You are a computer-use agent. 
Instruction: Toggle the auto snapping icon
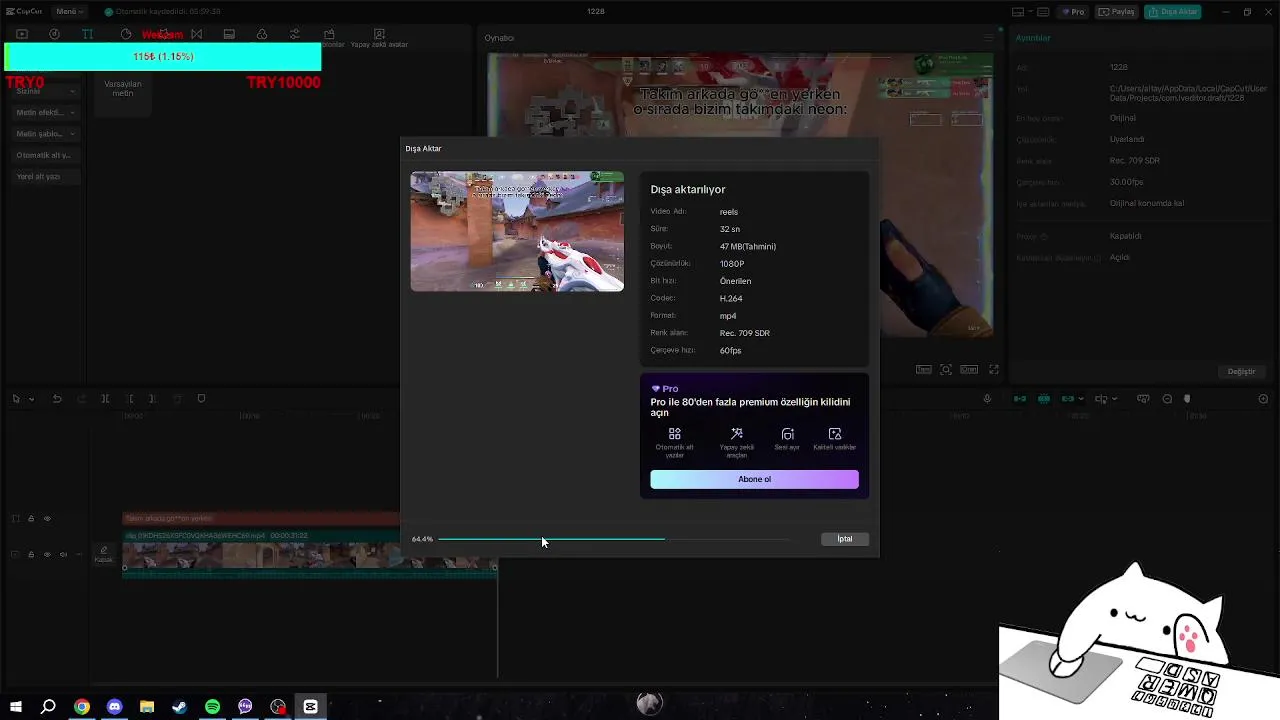coord(1044,399)
